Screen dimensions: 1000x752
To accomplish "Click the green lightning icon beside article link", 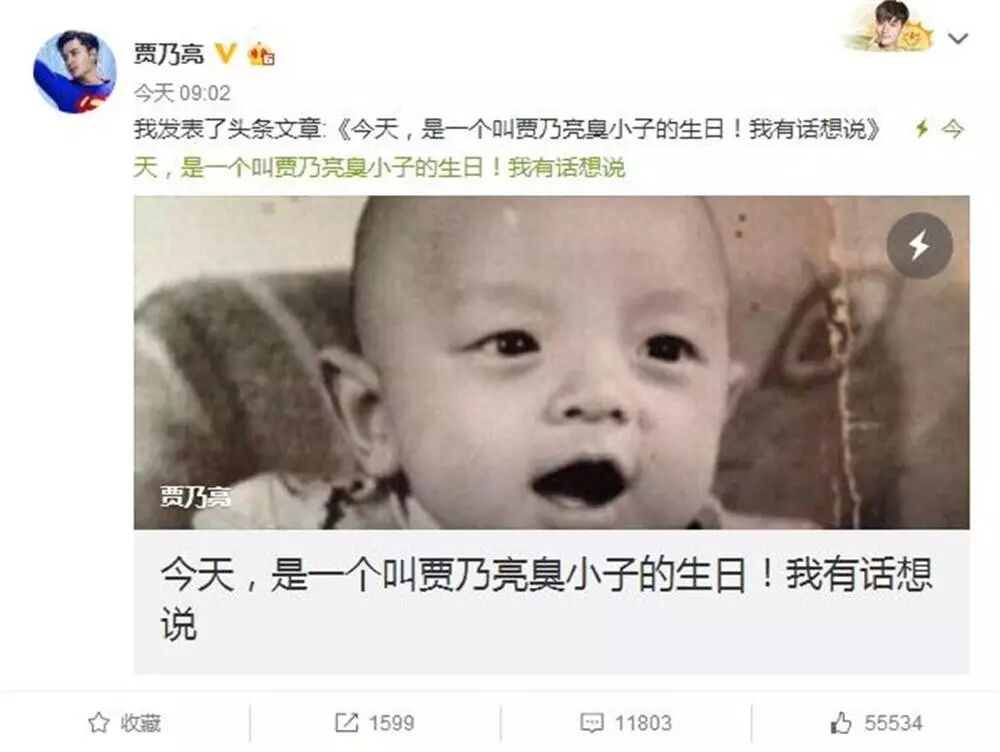I will click(922, 129).
